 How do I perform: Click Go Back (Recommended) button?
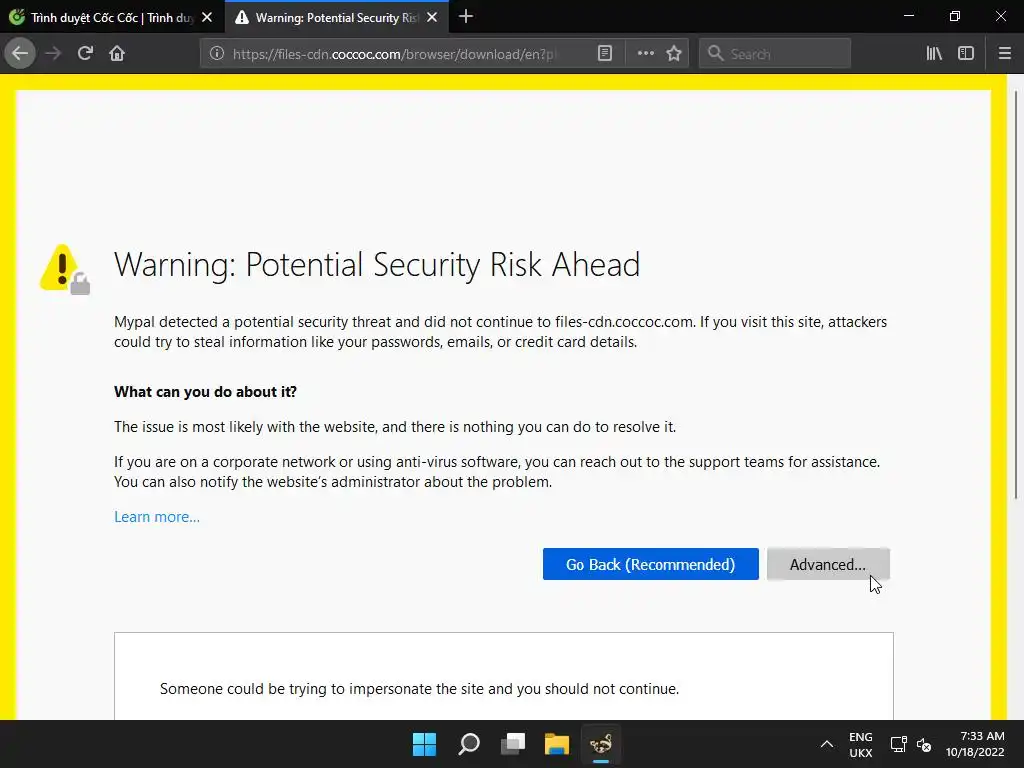coord(650,564)
